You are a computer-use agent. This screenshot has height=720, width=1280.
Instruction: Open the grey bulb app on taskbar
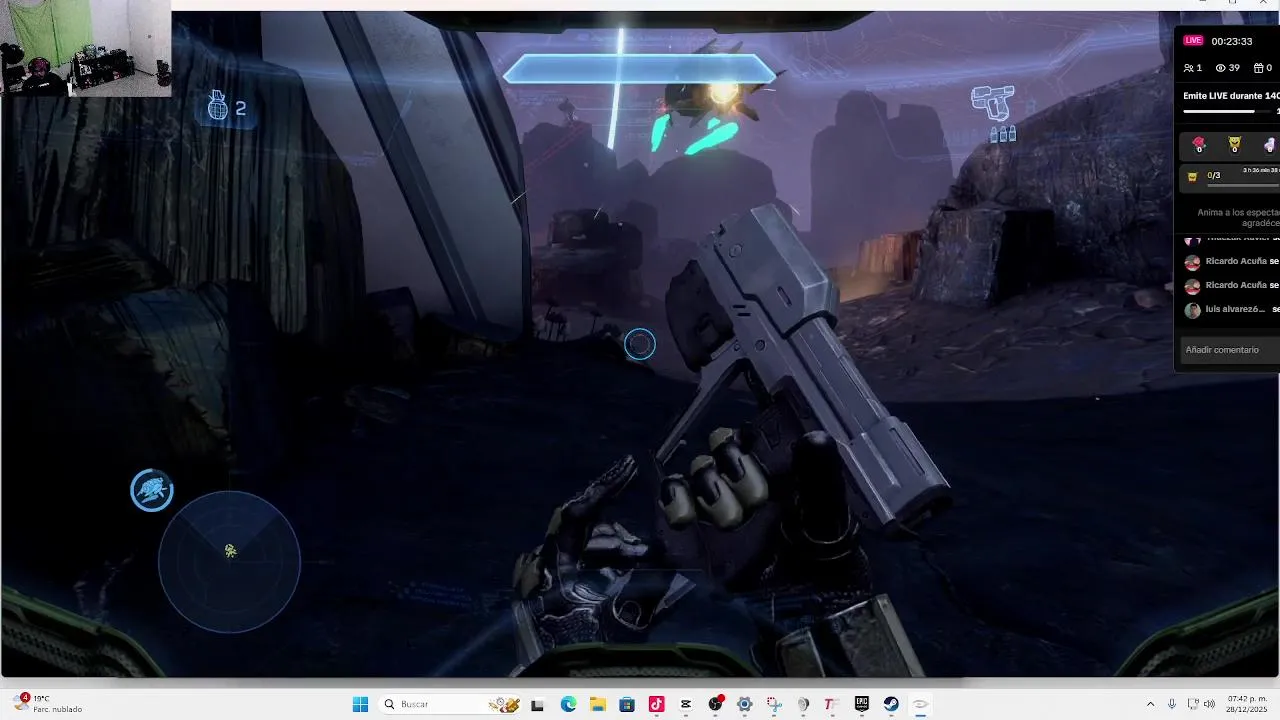pyautogui.click(x=803, y=704)
